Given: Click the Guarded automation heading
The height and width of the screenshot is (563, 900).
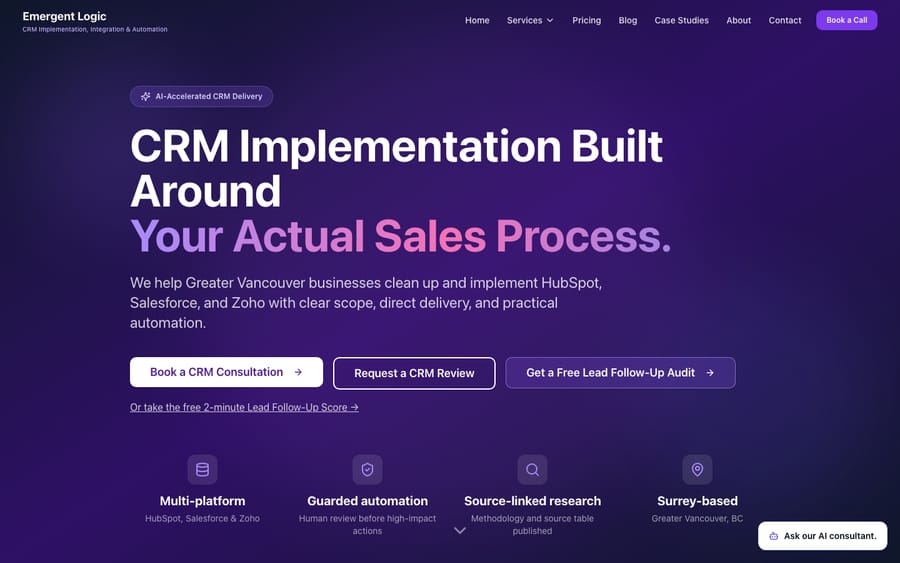Looking at the screenshot, I should pos(367,501).
